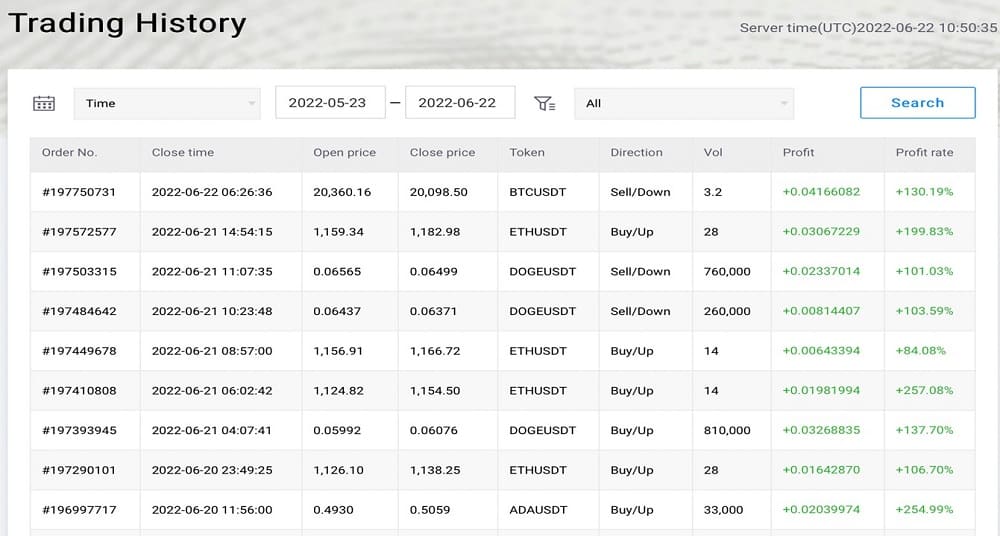Click the Direction column header
1000x536 pixels.
coord(636,153)
